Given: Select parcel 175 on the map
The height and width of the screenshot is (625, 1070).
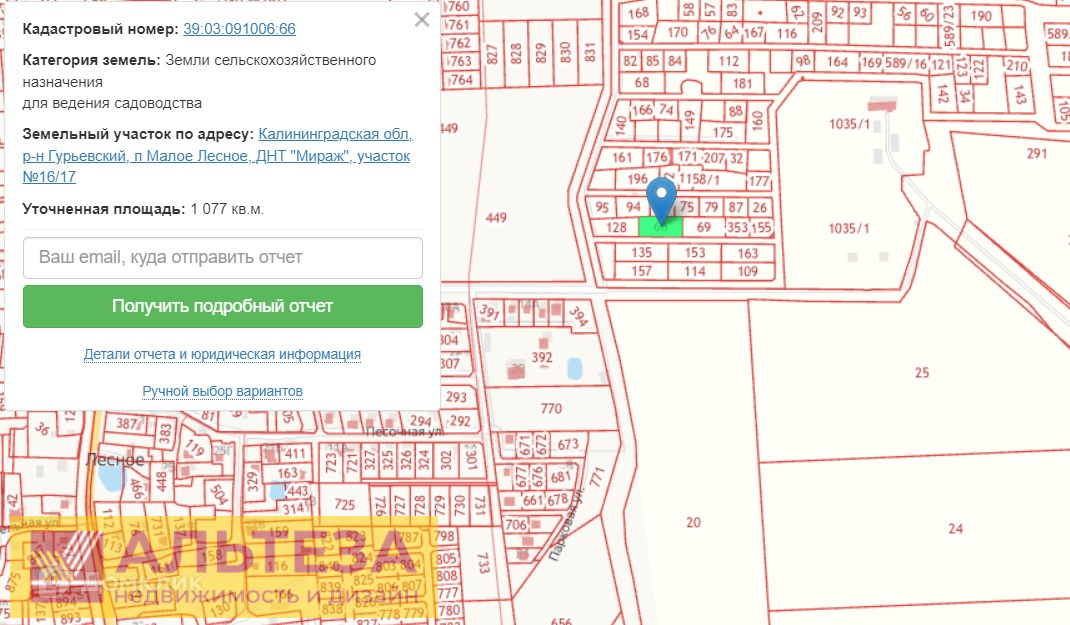Looking at the screenshot, I should tap(723, 132).
